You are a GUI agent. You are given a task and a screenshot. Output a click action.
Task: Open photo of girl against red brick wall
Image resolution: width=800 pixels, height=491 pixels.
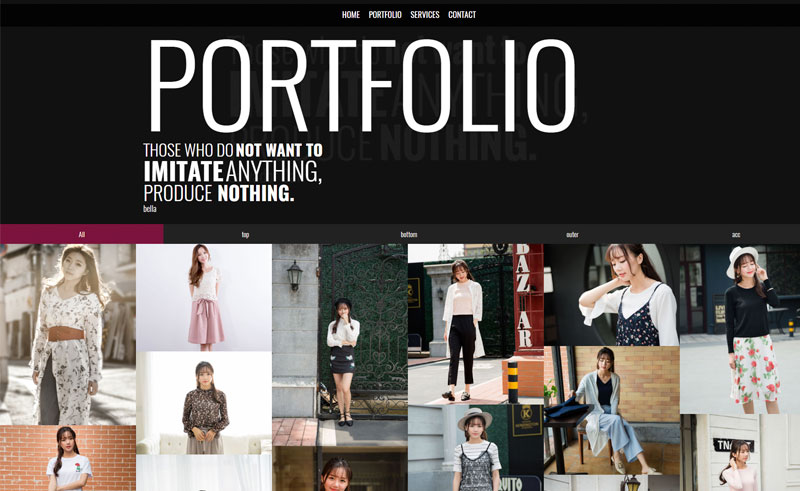coord(68,458)
